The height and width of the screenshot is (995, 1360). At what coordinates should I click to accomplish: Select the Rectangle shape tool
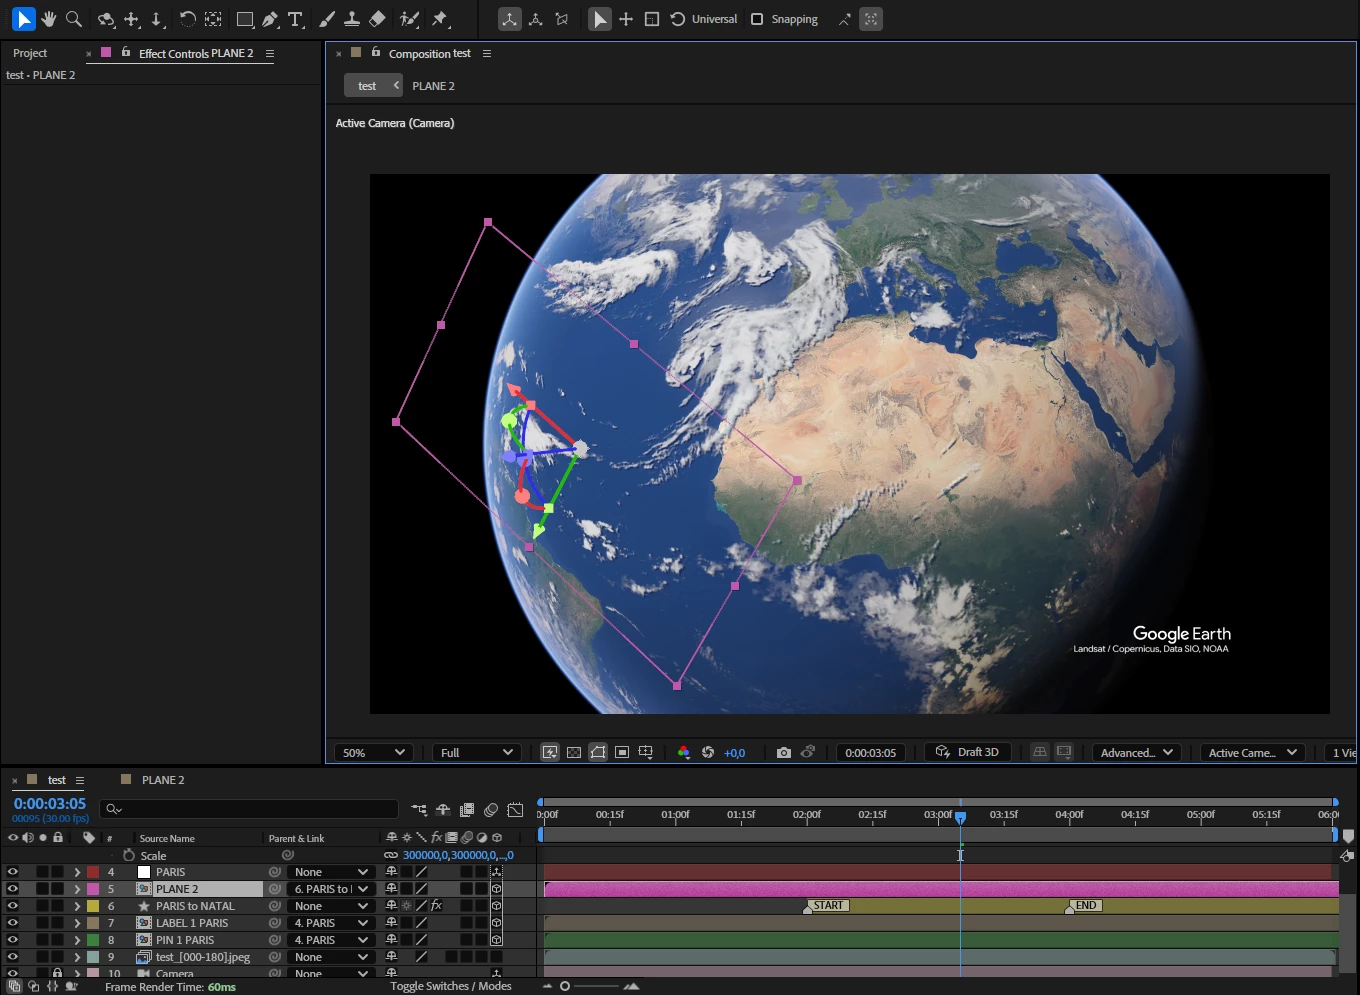(x=244, y=19)
